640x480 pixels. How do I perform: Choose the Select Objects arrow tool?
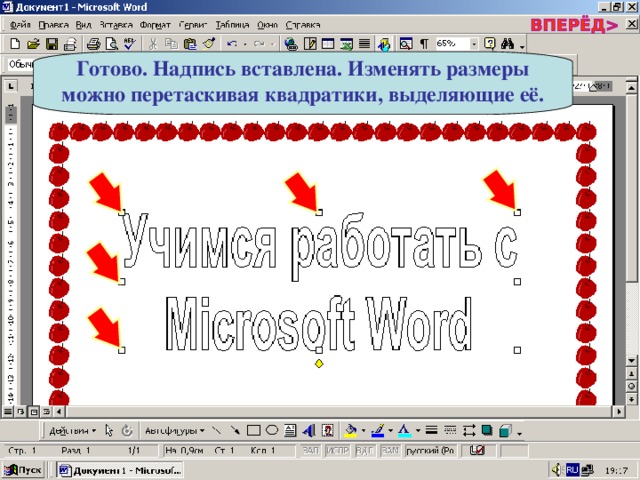pyautogui.click(x=109, y=431)
